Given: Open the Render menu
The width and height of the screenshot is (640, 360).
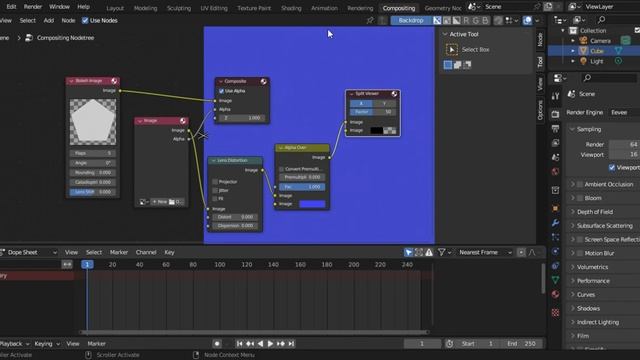Looking at the screenshot, I should click(33, 7).
